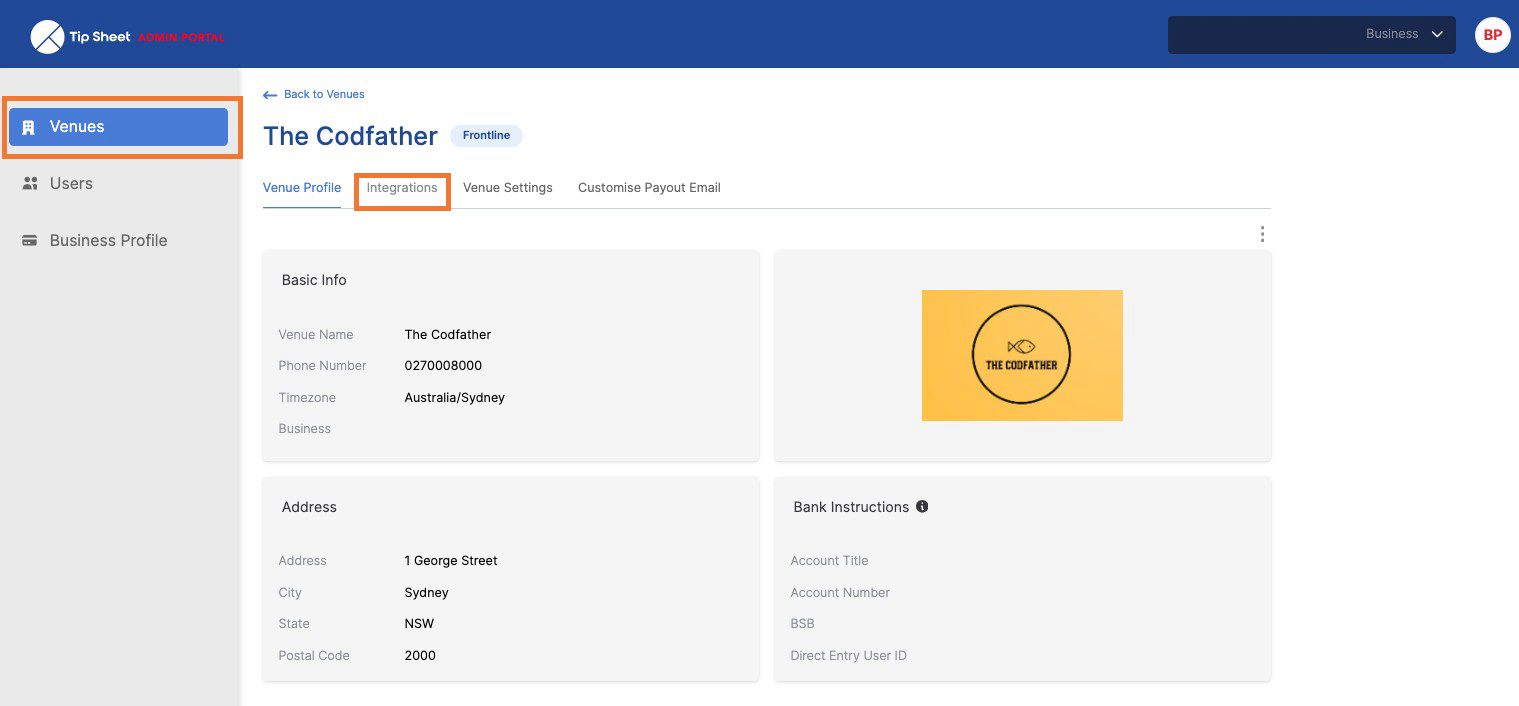
Task: Follow the Back to Venues link
Action: [x=324, y=95]
